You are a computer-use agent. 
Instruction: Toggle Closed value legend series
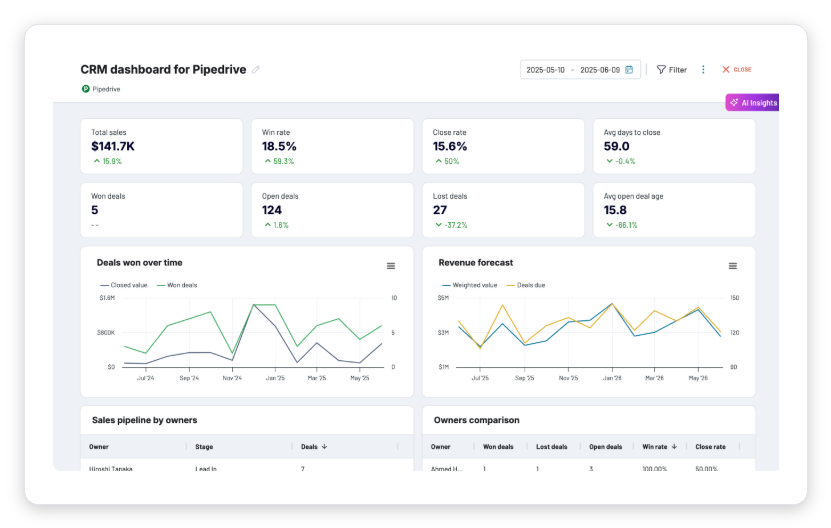pyautogui.click(x=124, y=285)
